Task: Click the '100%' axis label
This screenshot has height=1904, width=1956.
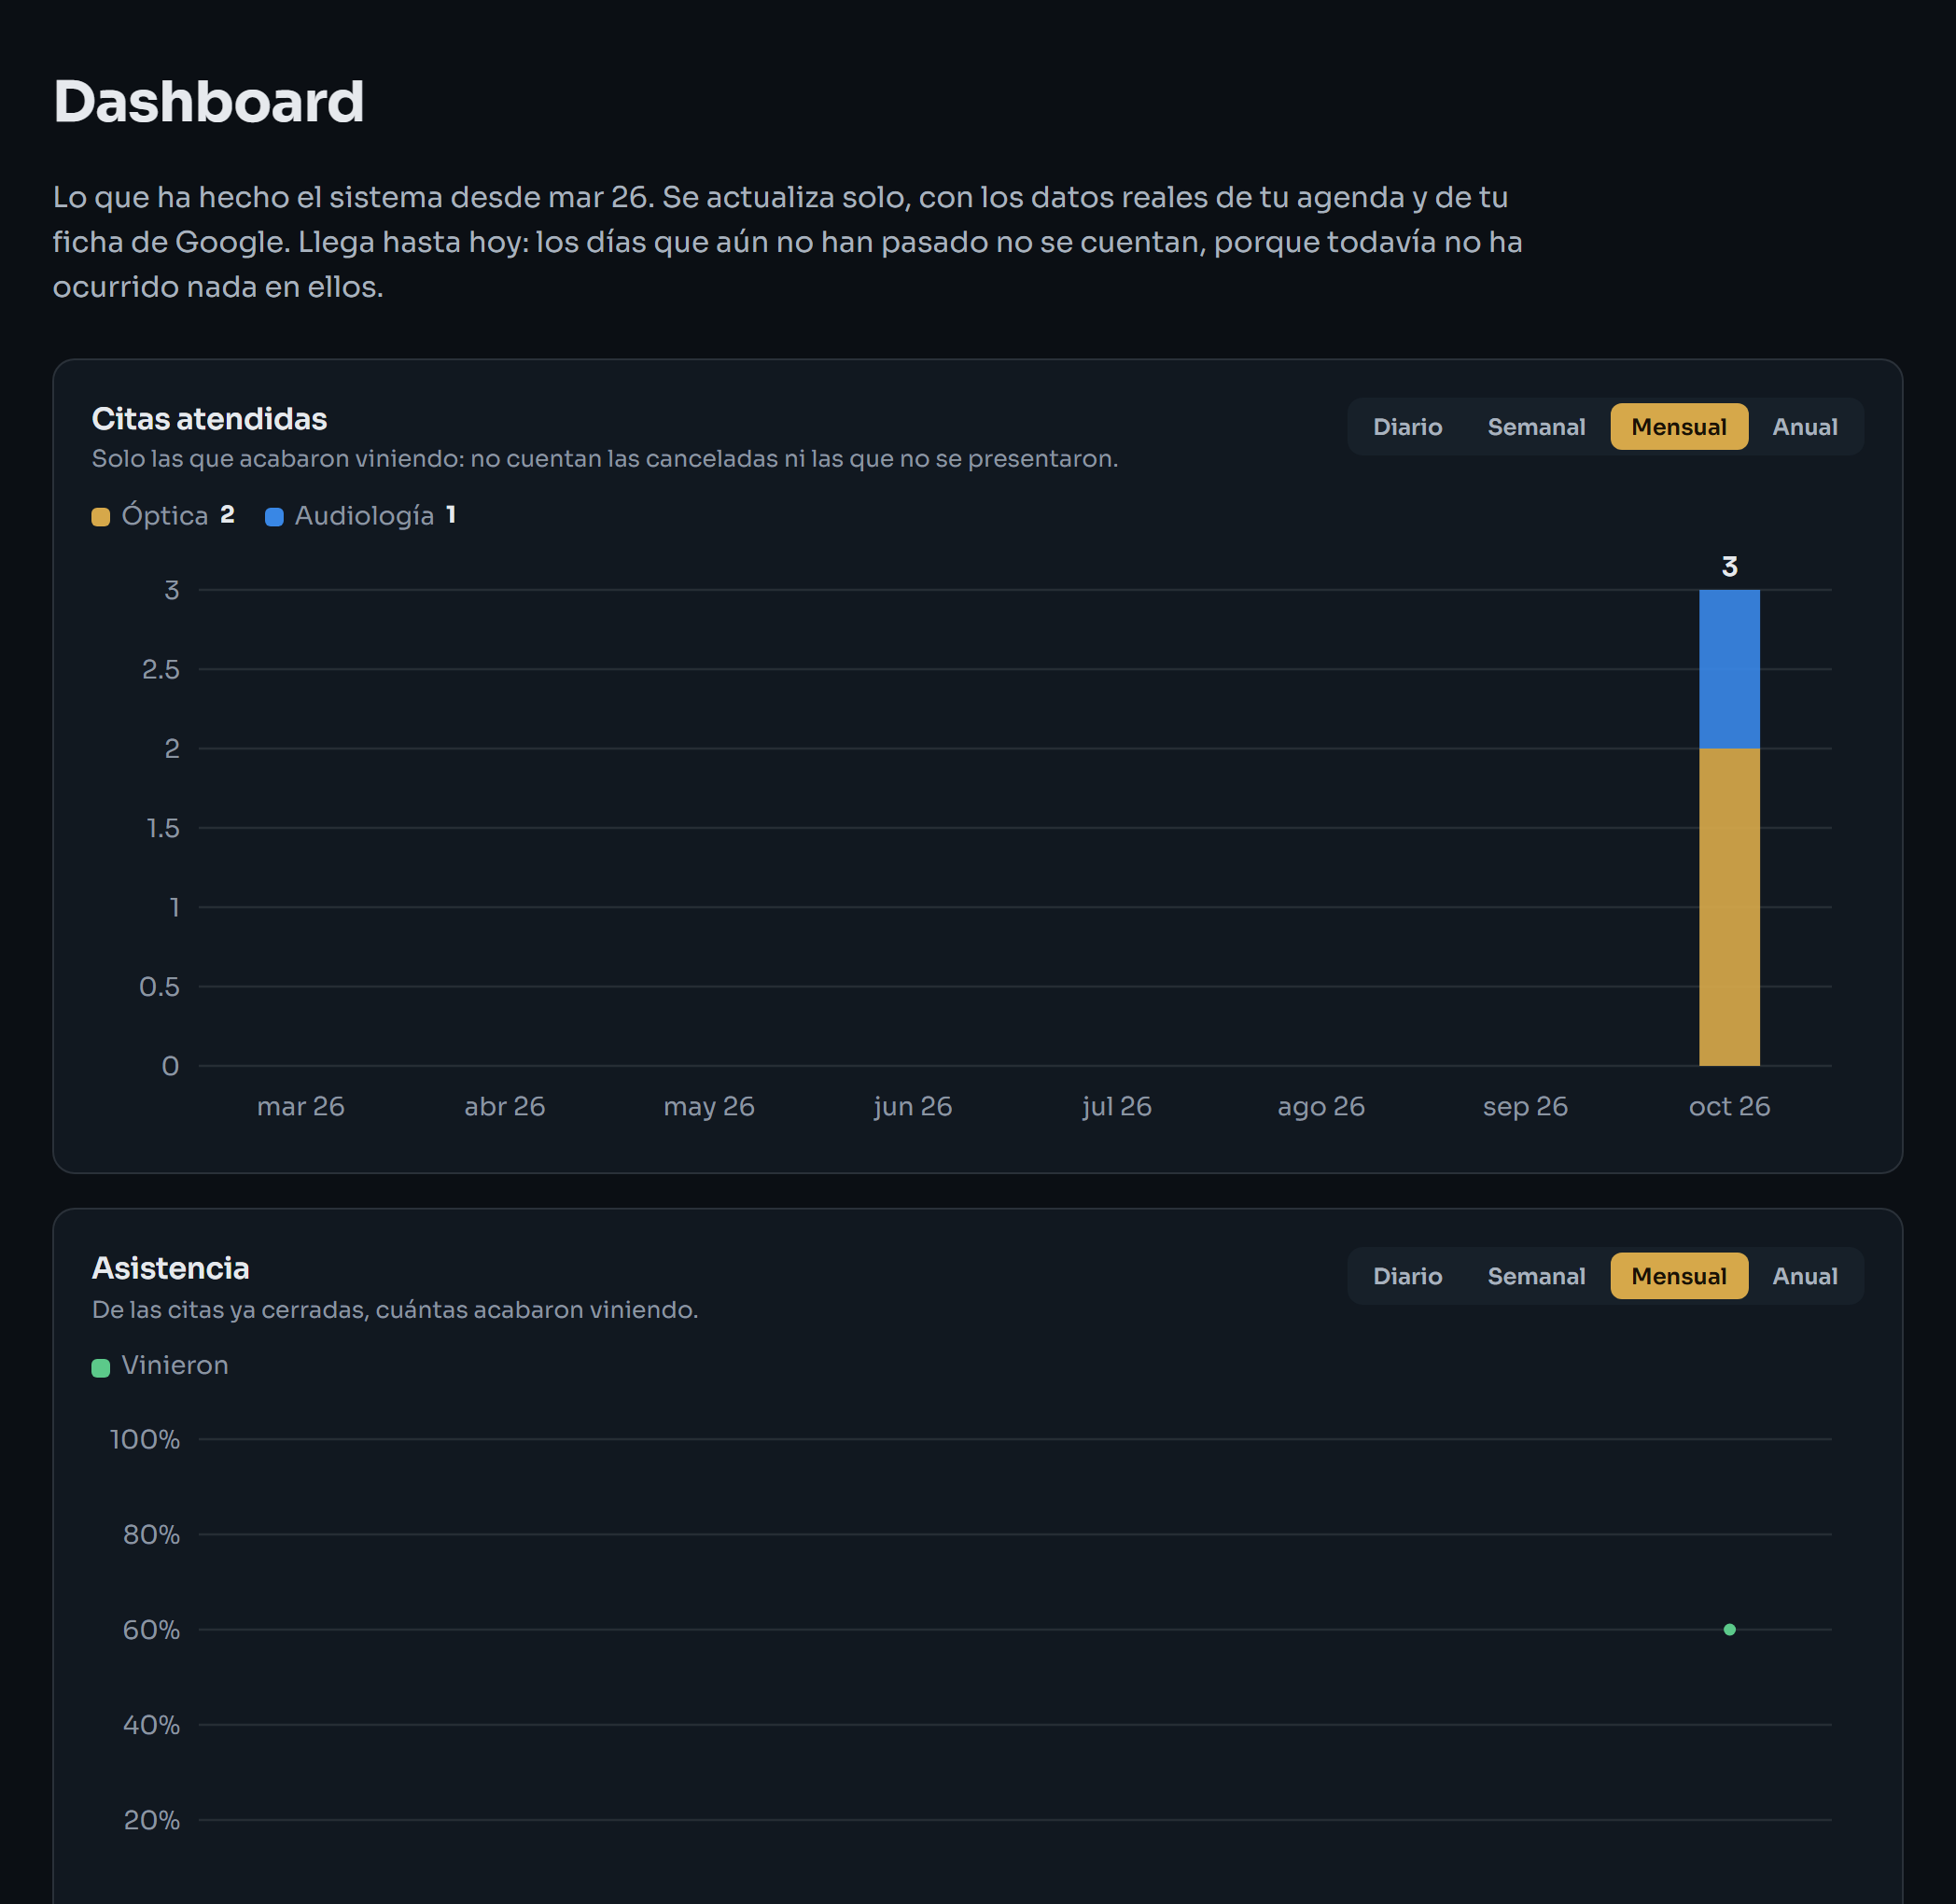Action: [x=144, y=1439]
